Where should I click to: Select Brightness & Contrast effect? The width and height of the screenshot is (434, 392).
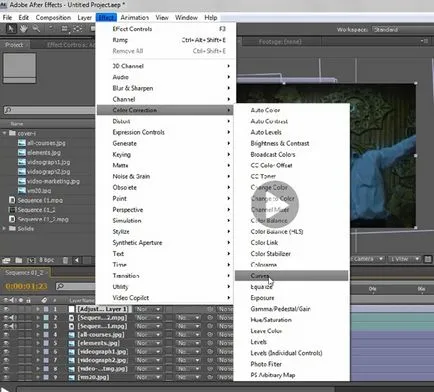coord(291,143)
